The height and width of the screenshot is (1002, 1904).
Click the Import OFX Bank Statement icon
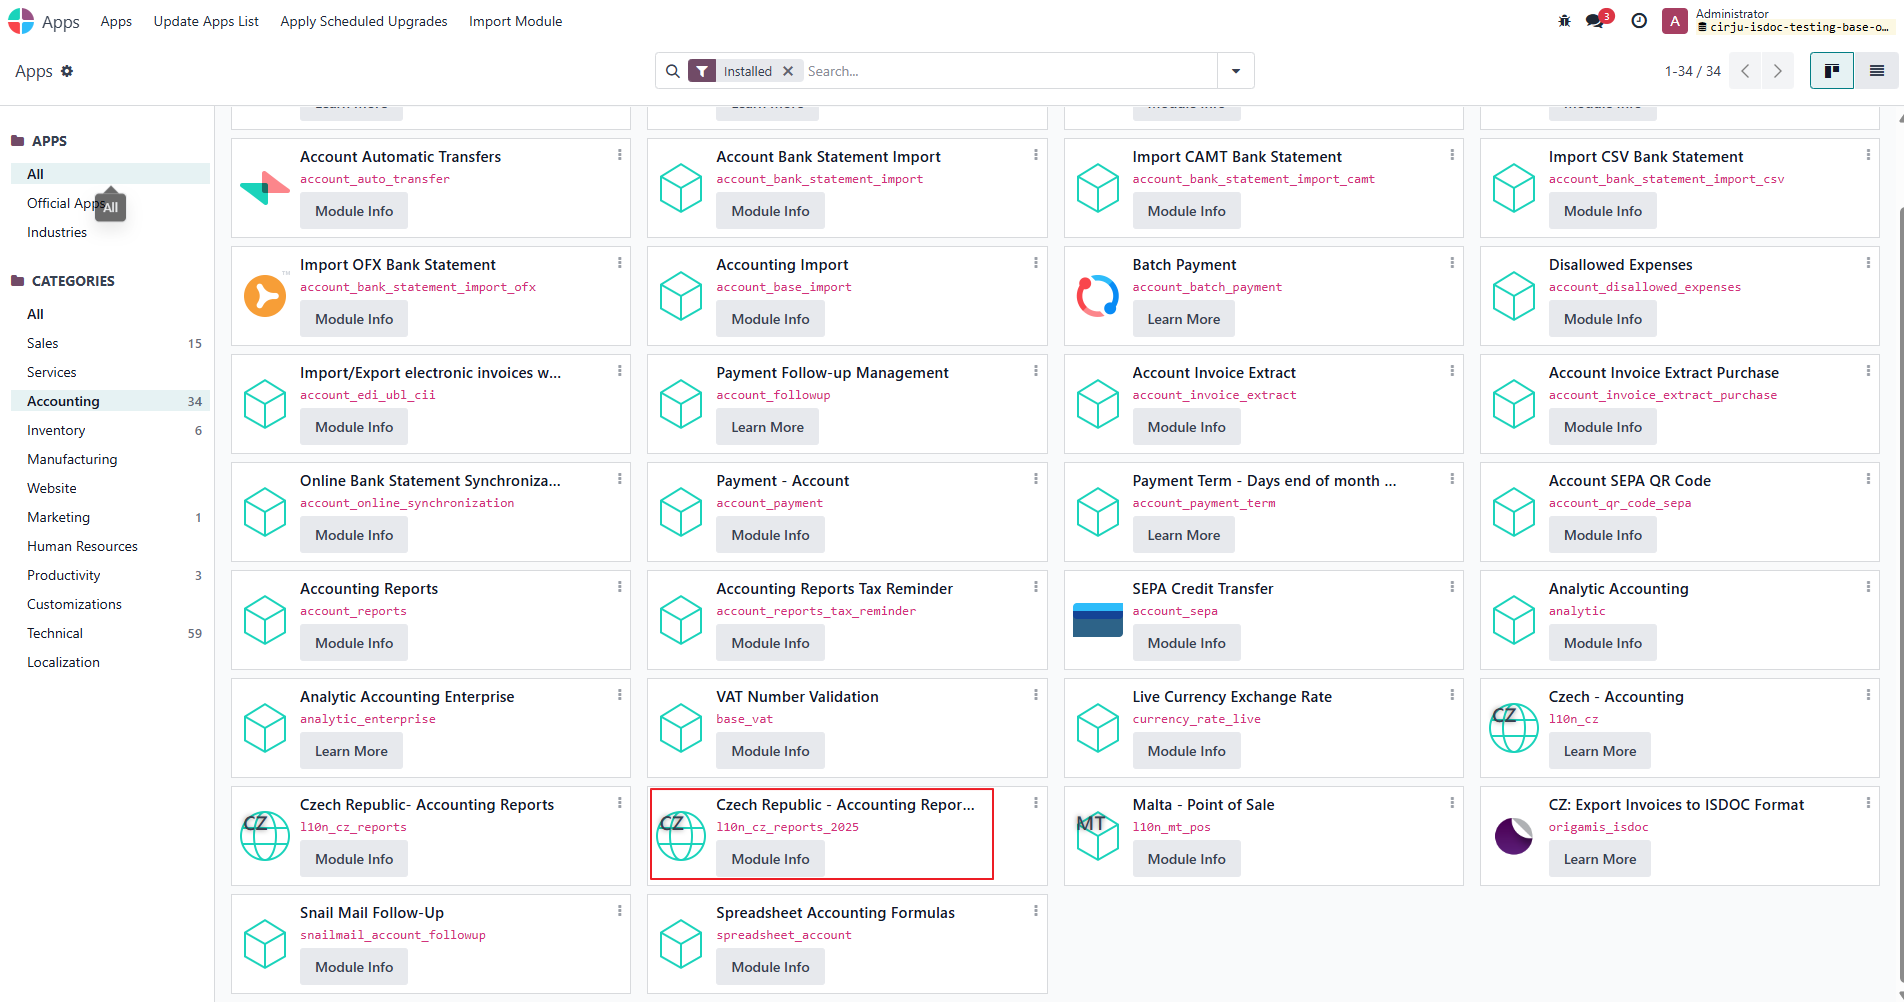pos(265,296)
